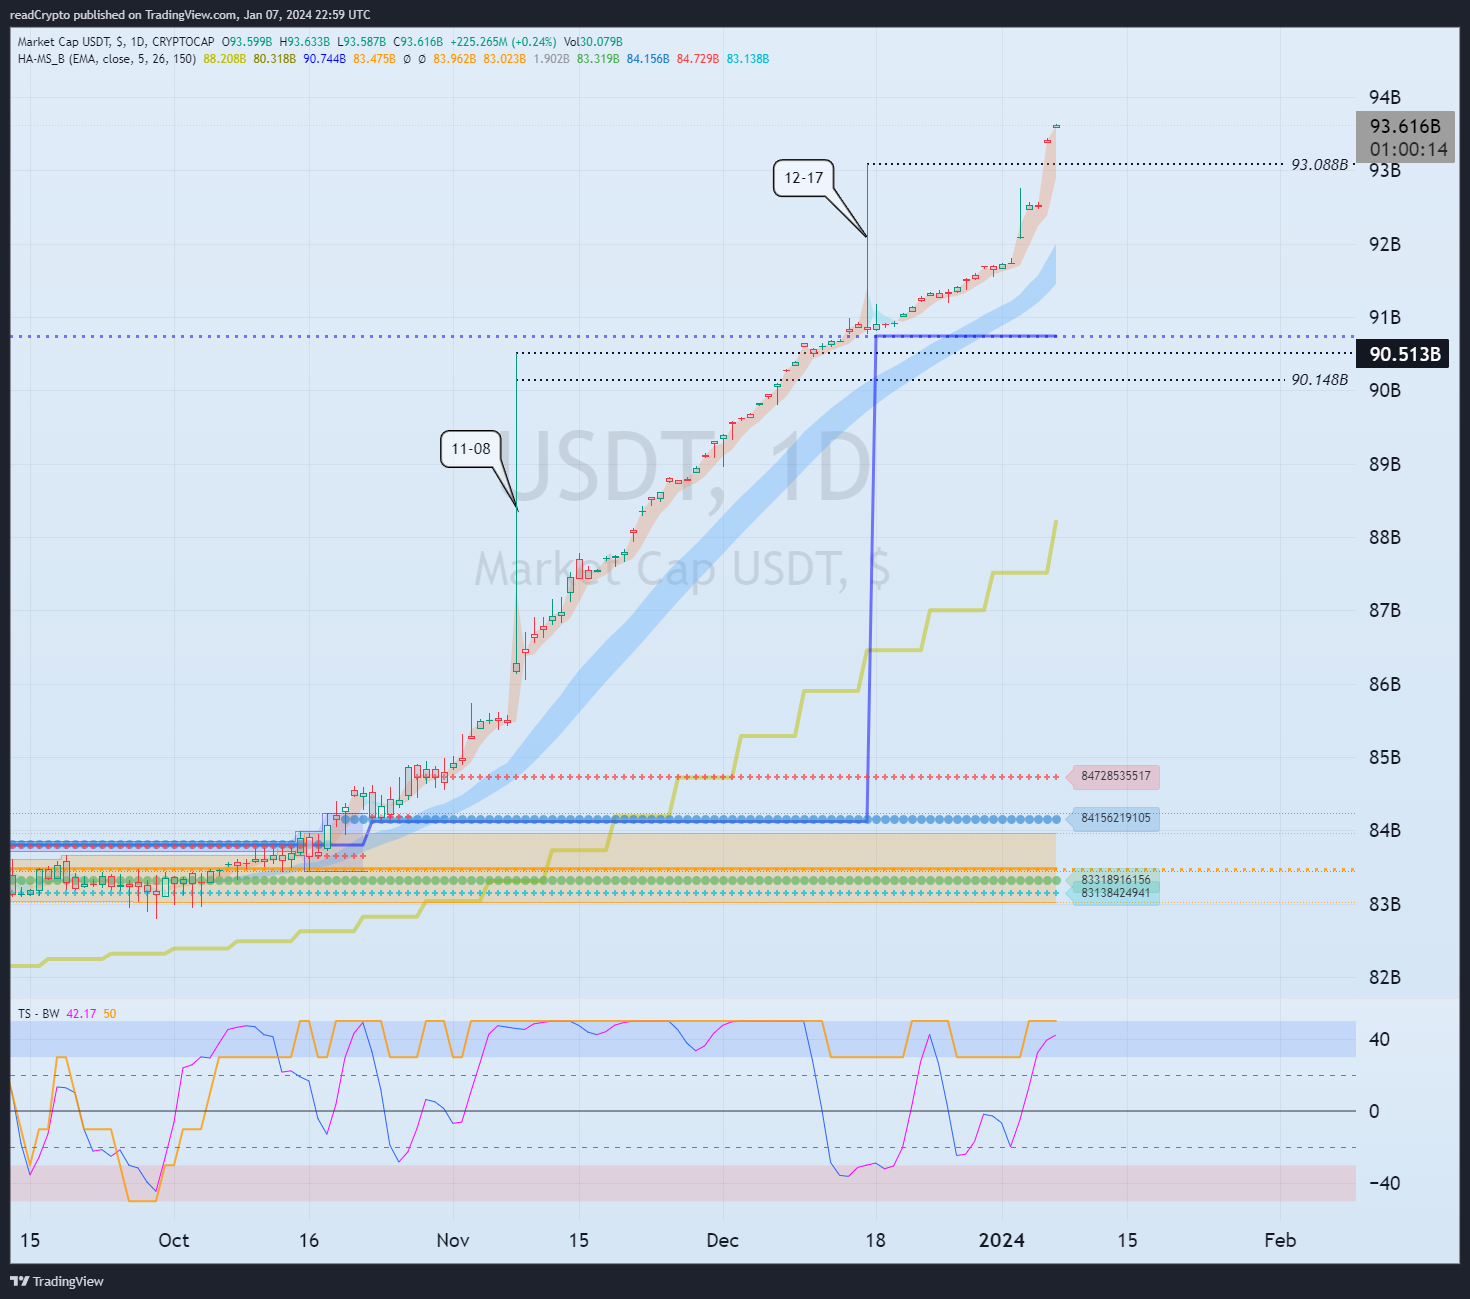The height and width of the screenshot is (1299, 1470).
Task: Click the high value H93.633B in legend
Action: pos(304,42)
